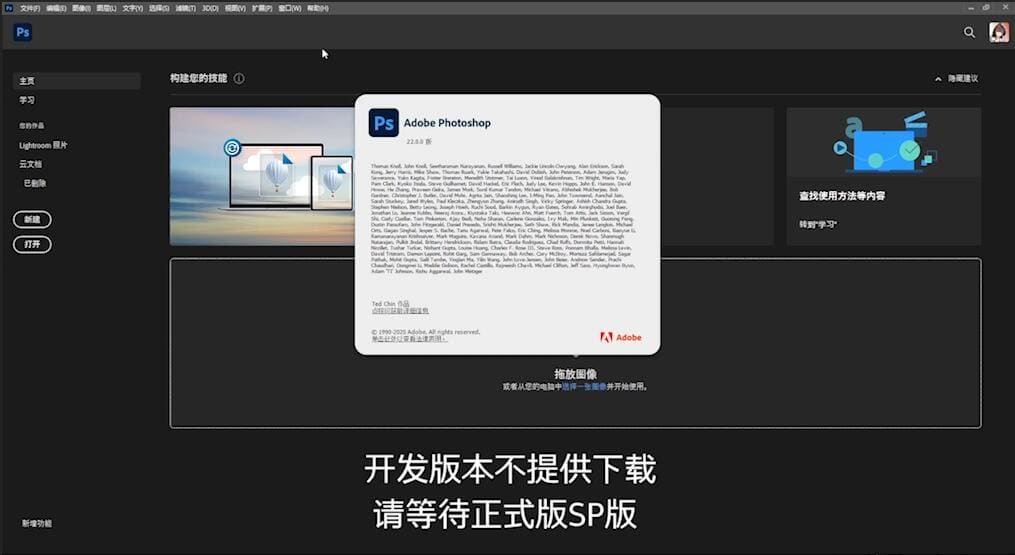Viewport: 1015px width, 555px height.
Task: Open the 3D(D) menu
Action: (210, 8)
